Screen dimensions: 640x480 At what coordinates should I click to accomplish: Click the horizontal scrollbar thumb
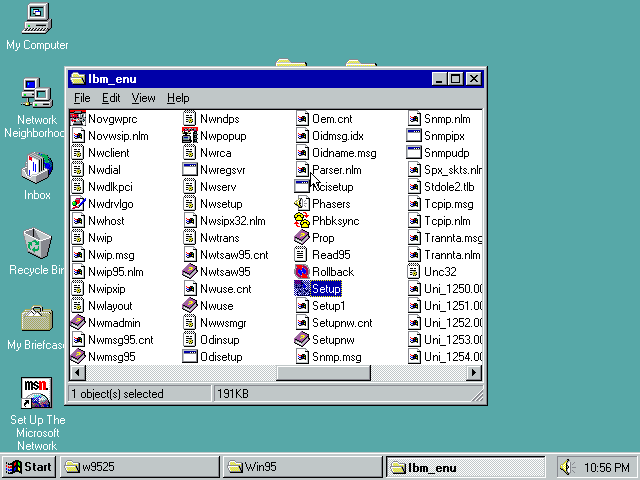click(x=323, y=373)
